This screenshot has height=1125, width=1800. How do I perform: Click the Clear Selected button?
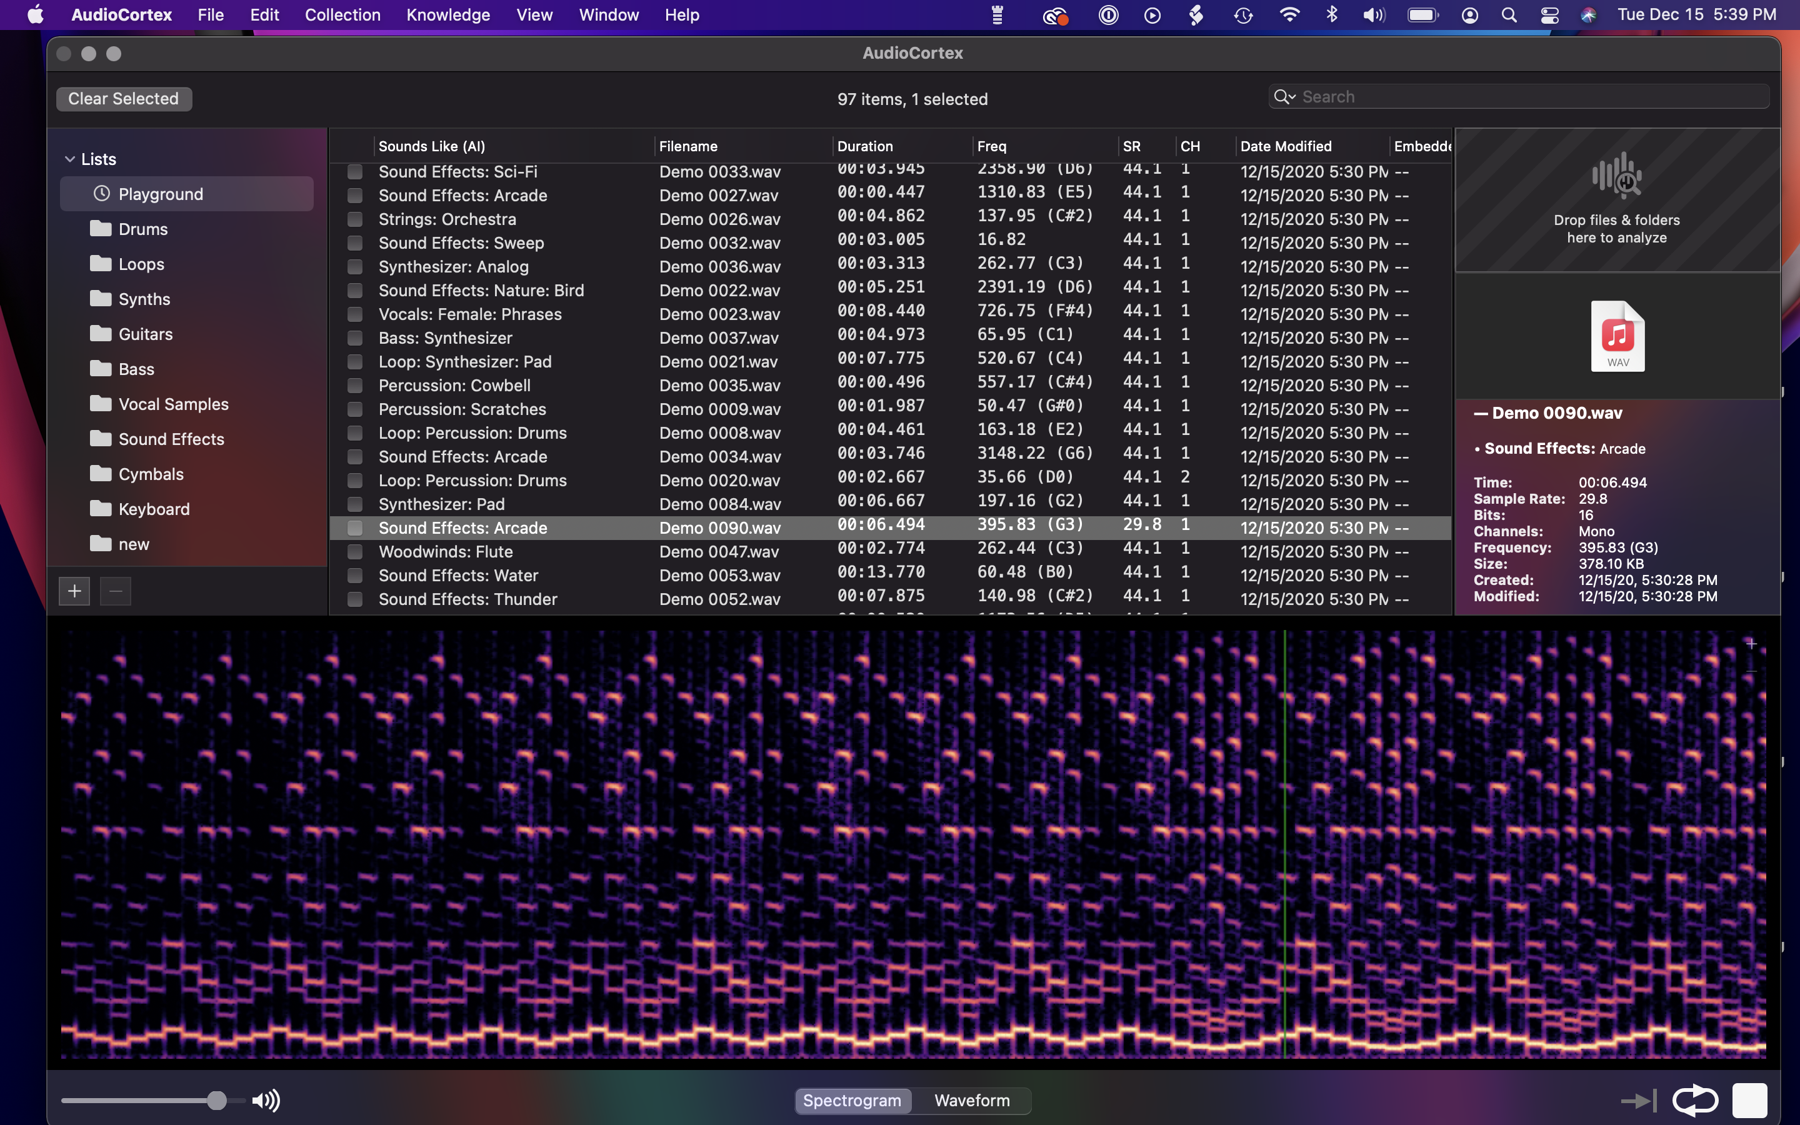[123, 98]
